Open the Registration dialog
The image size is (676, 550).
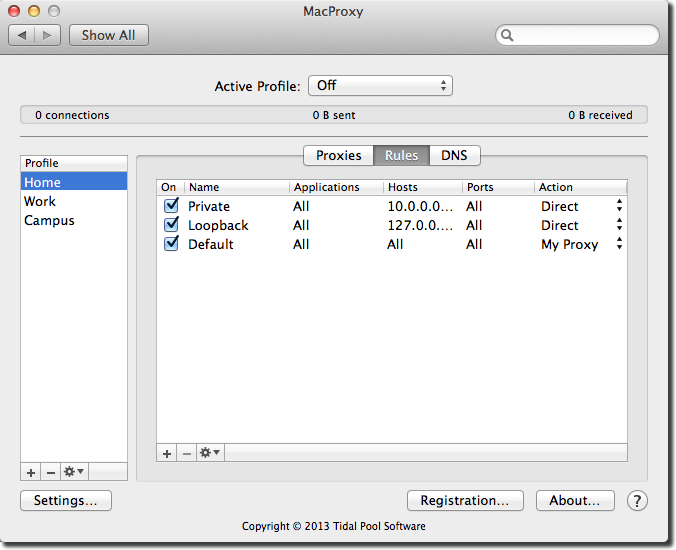coord(465,500)
